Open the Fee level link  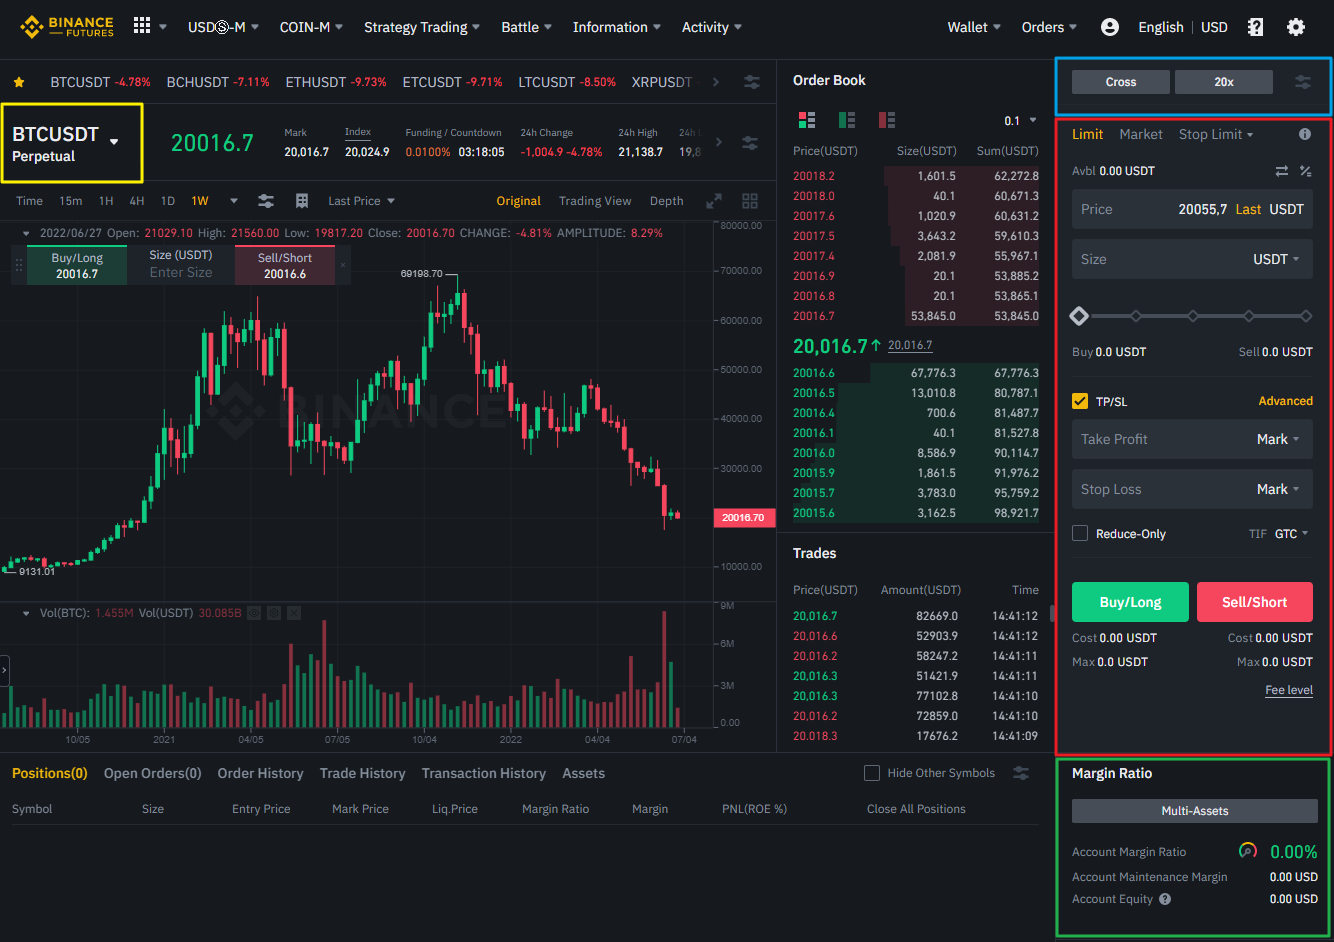point(1289,690)
